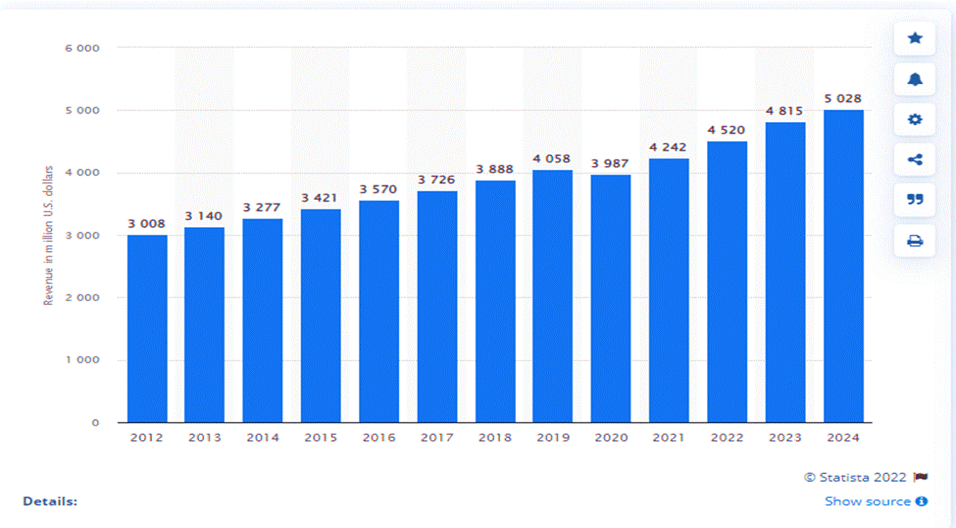
Task: Select the 2018 bar with value 3 888
Action: pyautogui.click(x=495, y=301)
